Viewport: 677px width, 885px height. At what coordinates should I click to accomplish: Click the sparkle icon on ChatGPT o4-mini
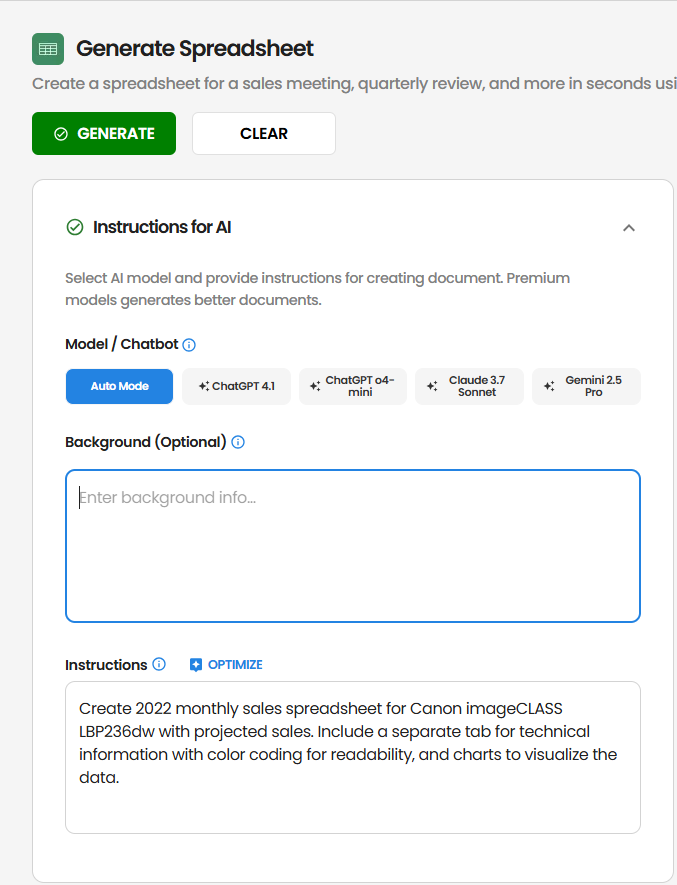313,386
